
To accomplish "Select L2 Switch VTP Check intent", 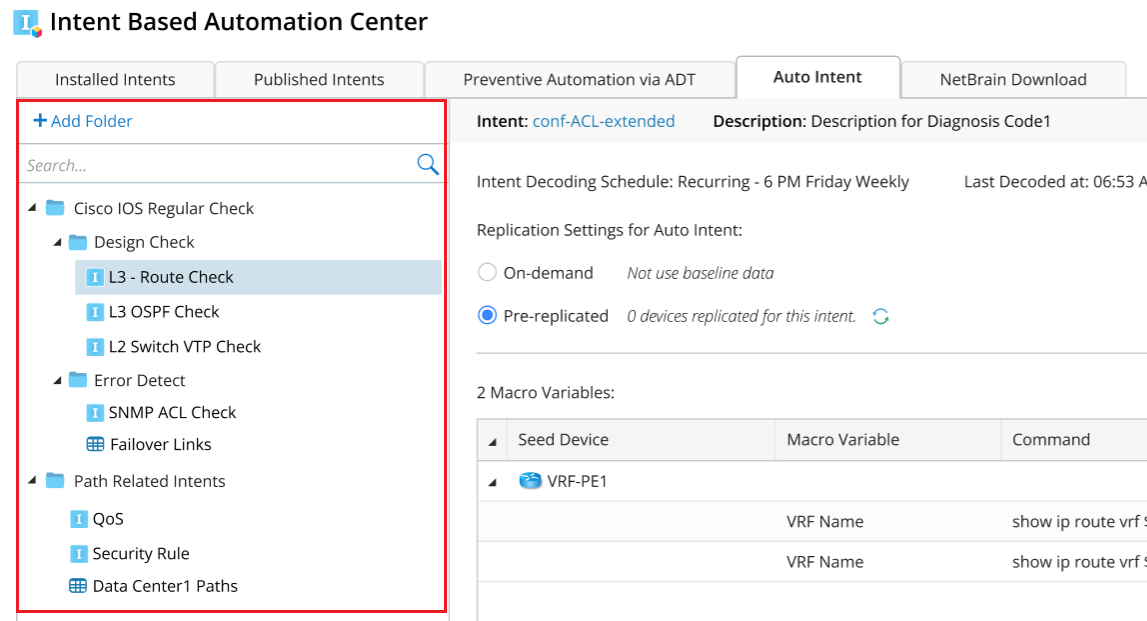I will coord(184,346).
